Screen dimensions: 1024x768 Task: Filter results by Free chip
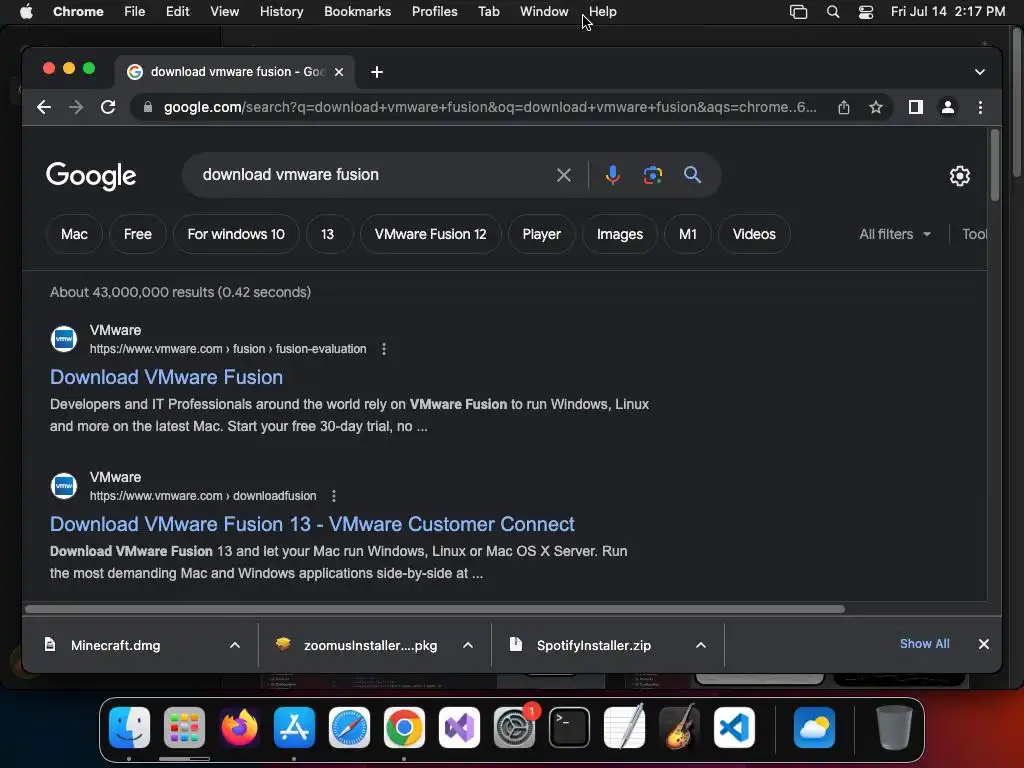138,234
